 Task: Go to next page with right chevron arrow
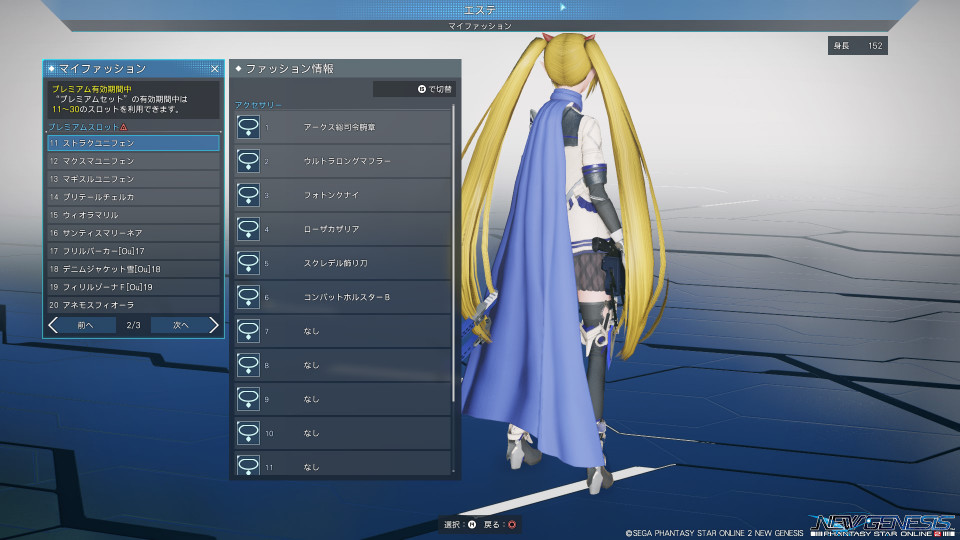click(x=213, y=325)
